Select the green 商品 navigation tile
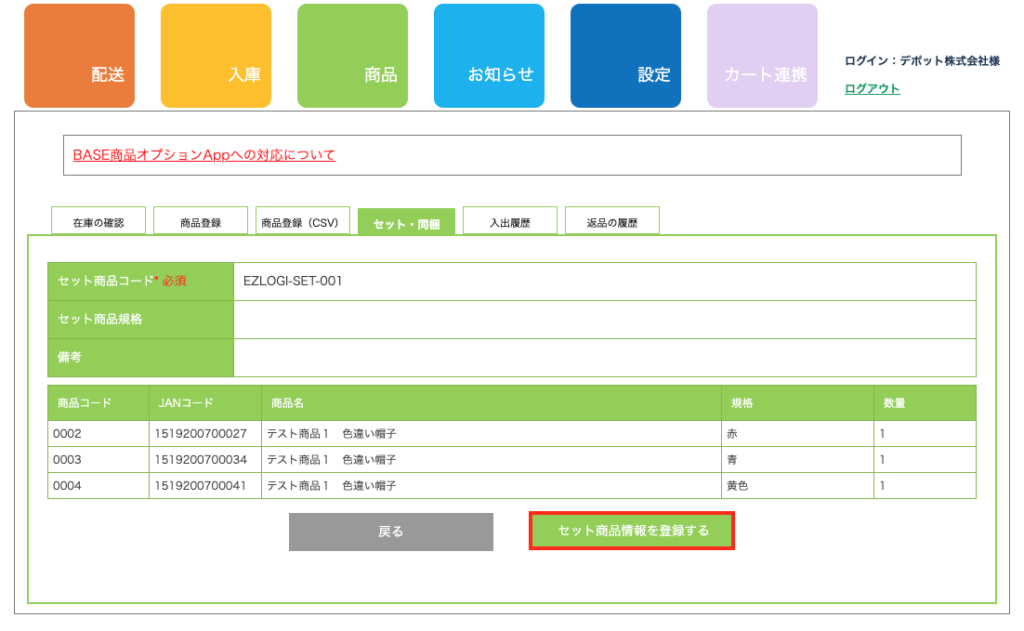This screenshot has height=631, width=1024. 352,56
